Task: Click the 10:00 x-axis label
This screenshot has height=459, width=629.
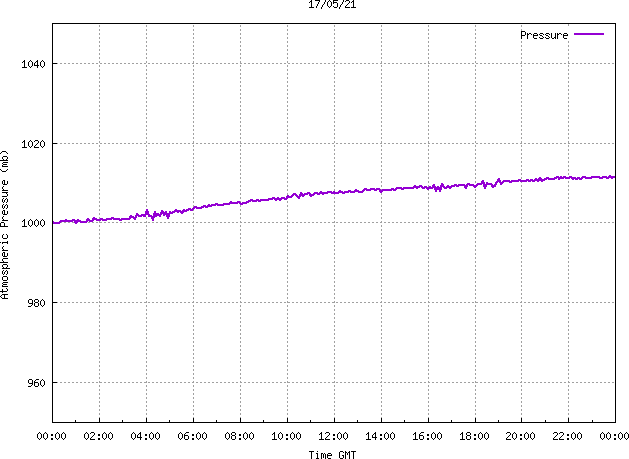Action: coord(286,436)
